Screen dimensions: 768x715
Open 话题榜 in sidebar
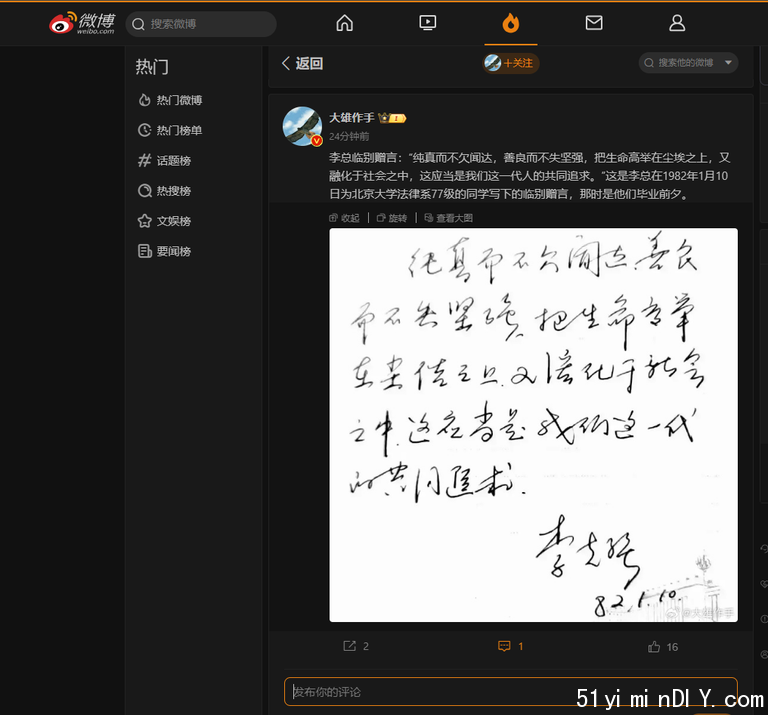(x=165, y=161)
